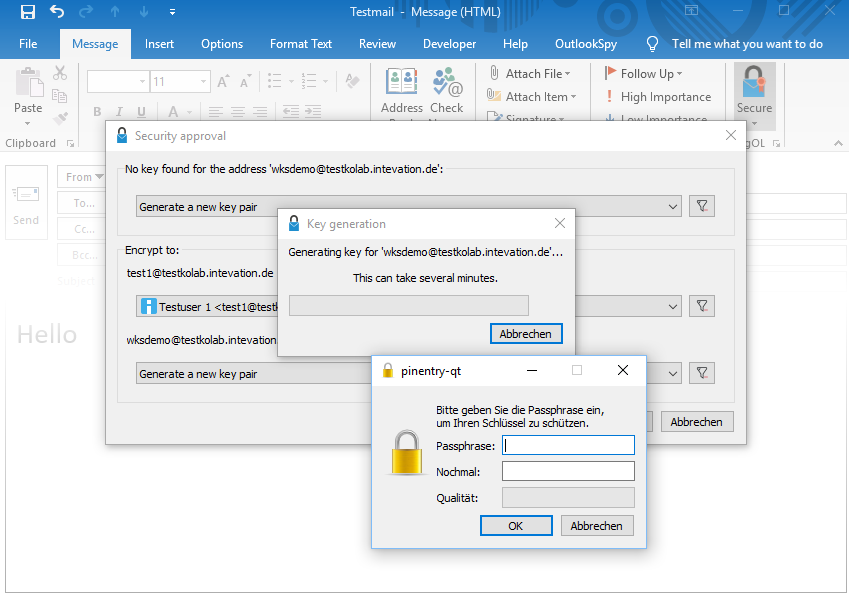Click the Secure lock icon in ribbon

754,84
